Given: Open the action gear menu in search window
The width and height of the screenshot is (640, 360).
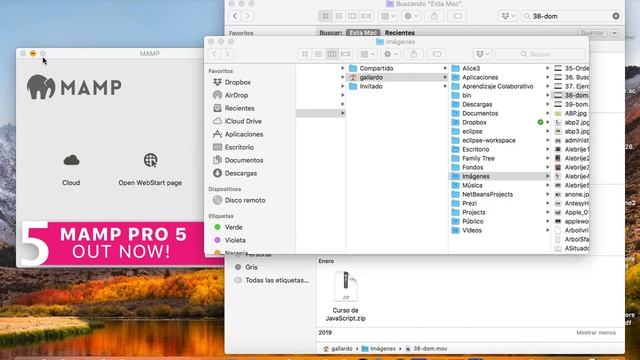Looking at the screenshot, I should tap(411, 16).
